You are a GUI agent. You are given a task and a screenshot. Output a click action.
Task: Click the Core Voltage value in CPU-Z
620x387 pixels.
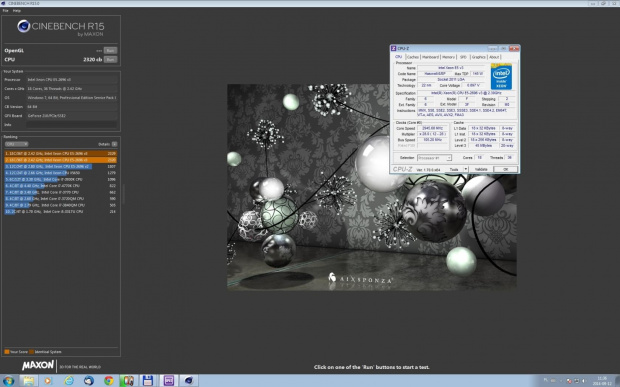[x=473, y=85]
